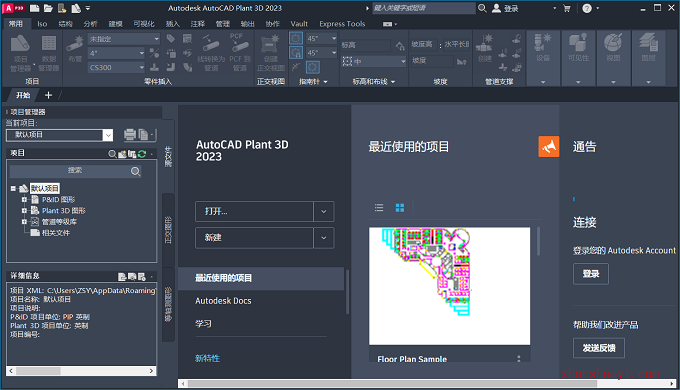Switch recent projects to grid view
Viewport: 680px width, 390px height.
(400, 208)
